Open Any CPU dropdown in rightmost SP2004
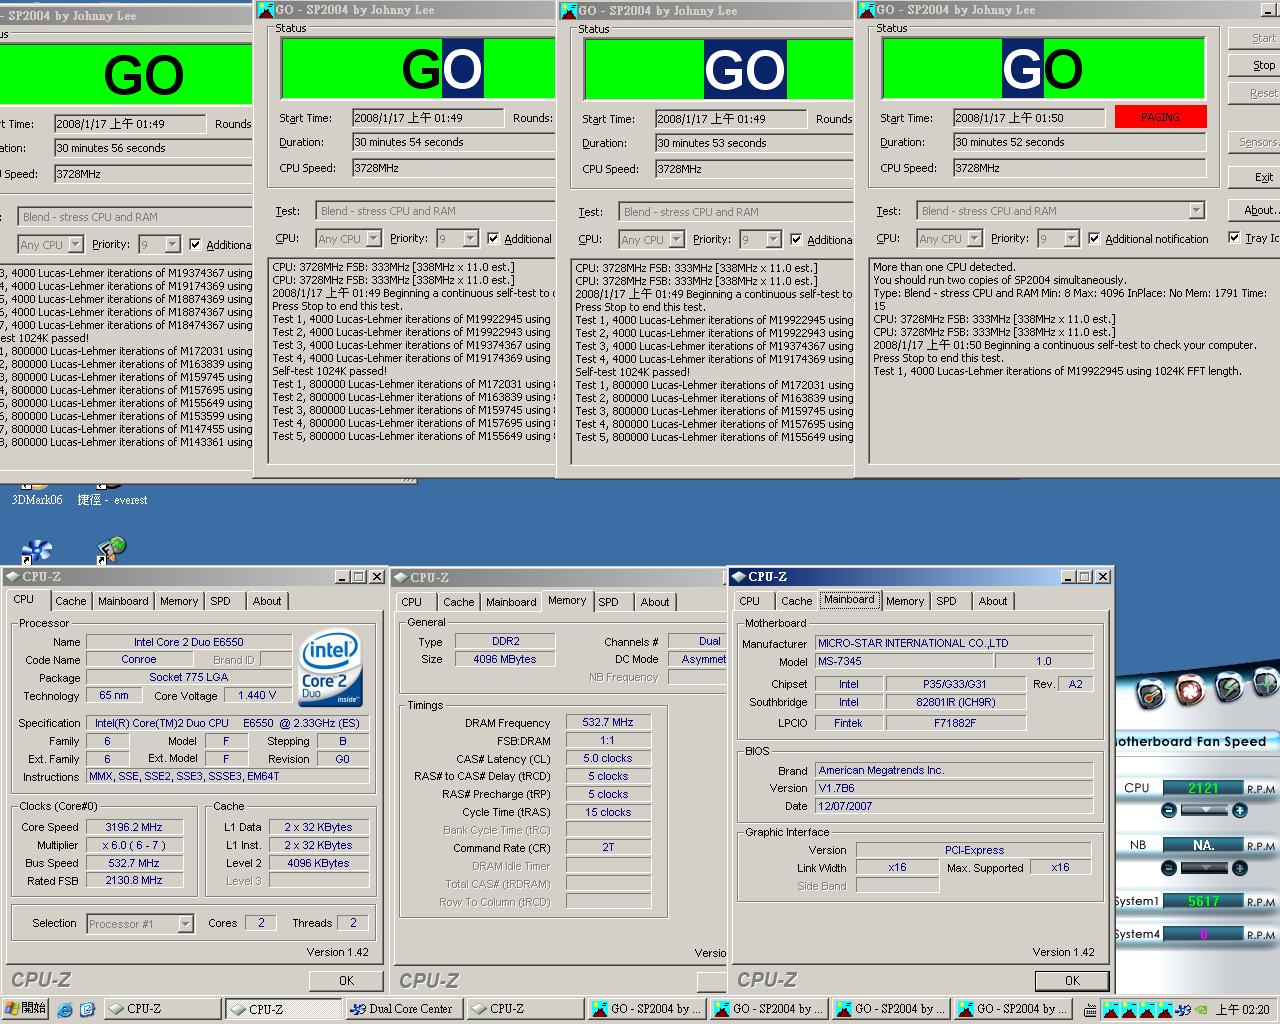 (975, 239)
